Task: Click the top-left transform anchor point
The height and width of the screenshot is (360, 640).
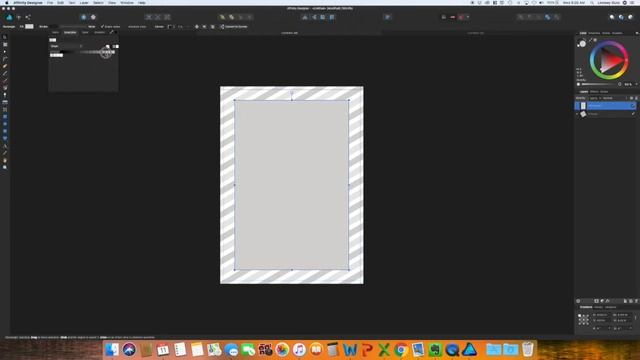Action: click(580, 316)
